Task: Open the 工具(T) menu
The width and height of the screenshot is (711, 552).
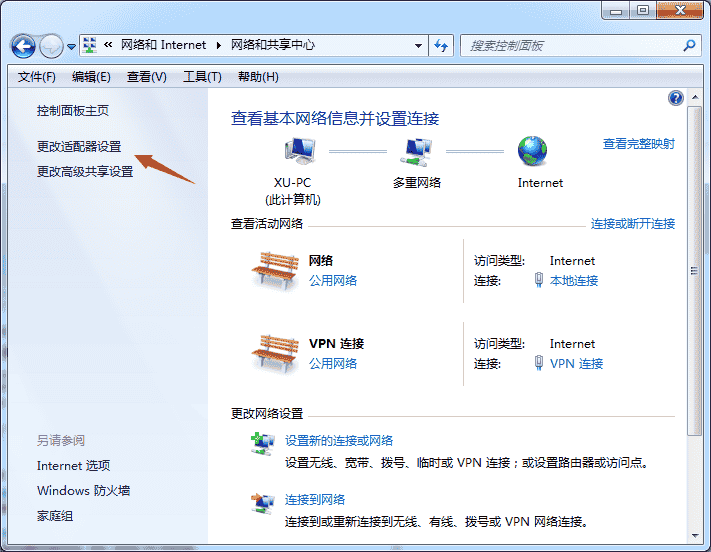Action: pyautogui.click(x=201, y=77)
